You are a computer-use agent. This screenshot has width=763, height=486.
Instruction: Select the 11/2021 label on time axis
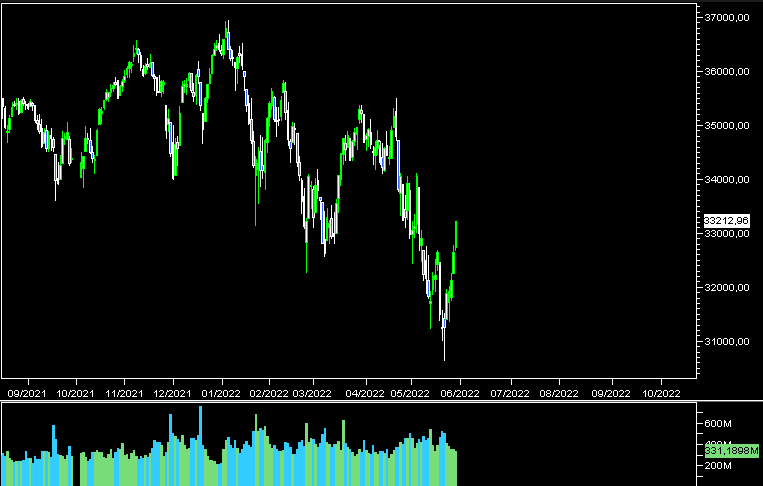[124, 393]
